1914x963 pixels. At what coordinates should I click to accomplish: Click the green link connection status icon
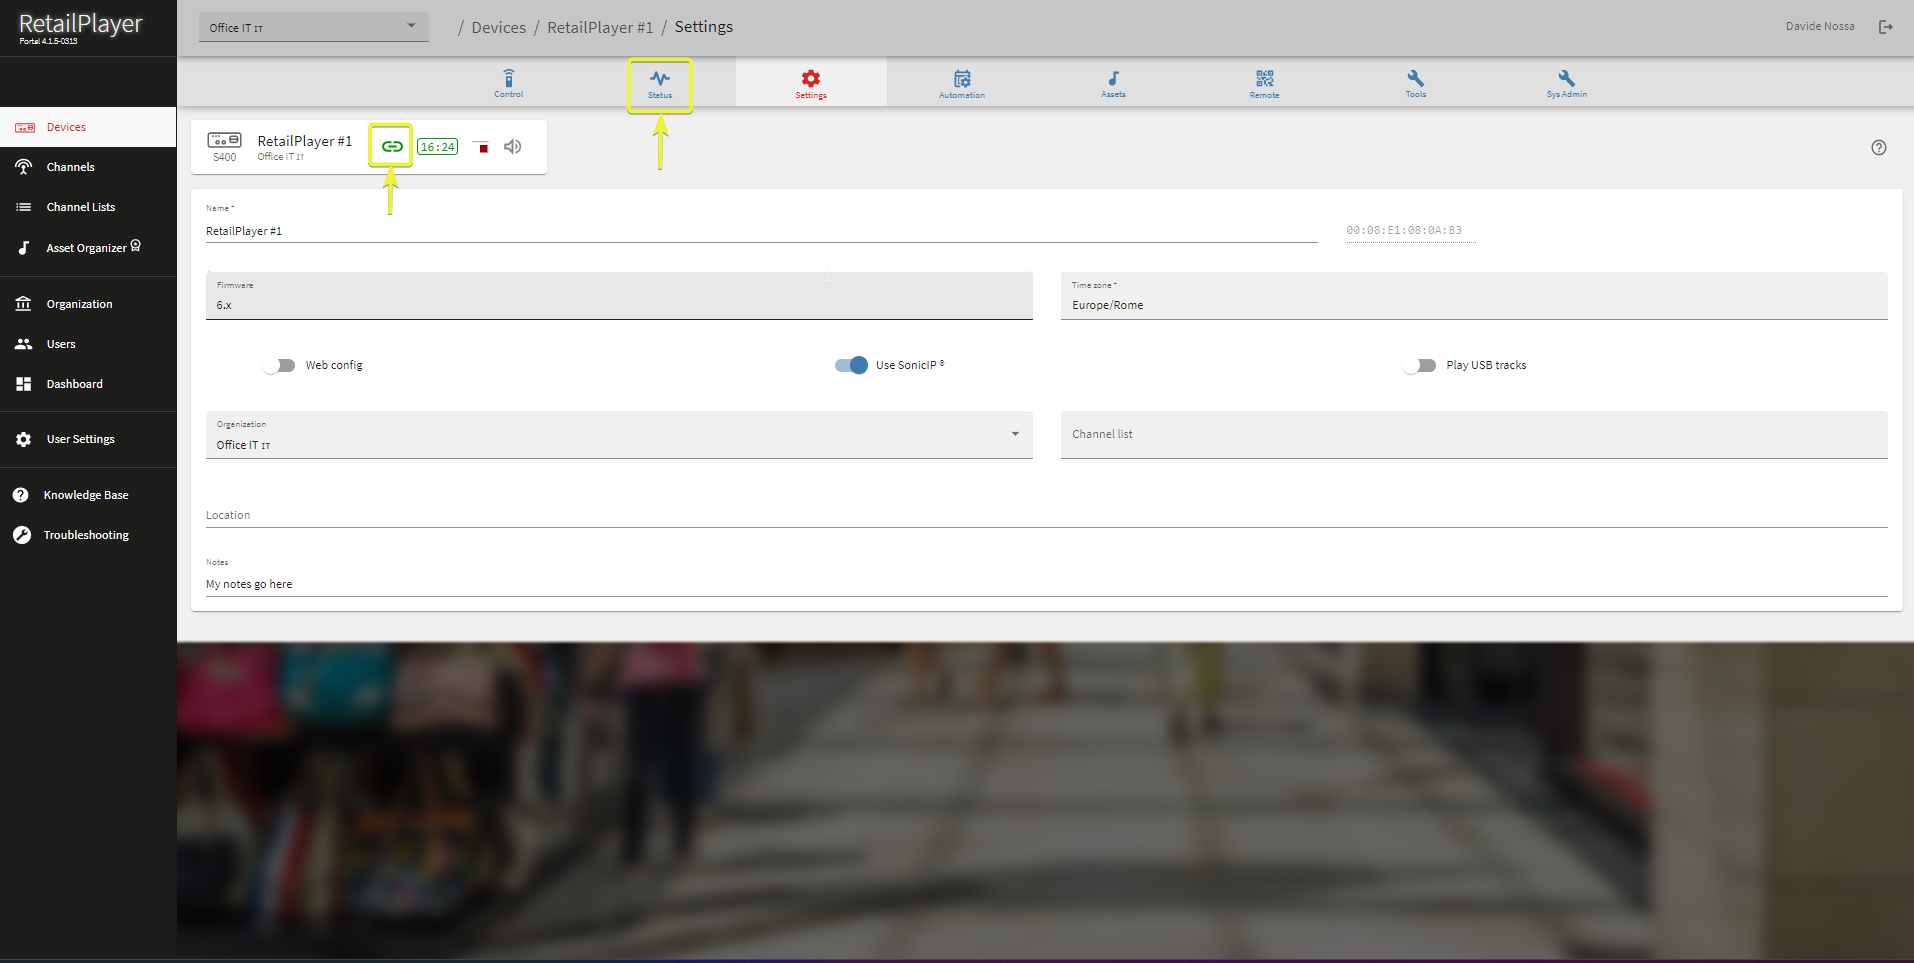[x=392, y=147]
